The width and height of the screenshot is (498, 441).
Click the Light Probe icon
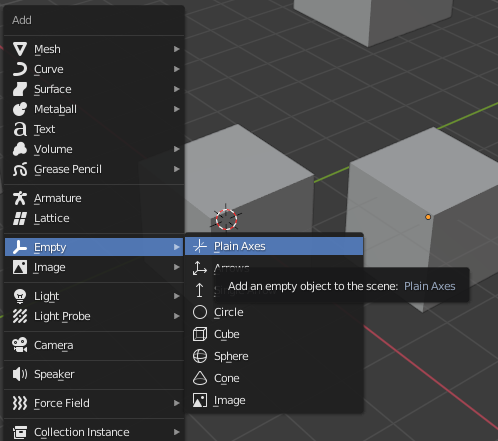tap(20, 316)
